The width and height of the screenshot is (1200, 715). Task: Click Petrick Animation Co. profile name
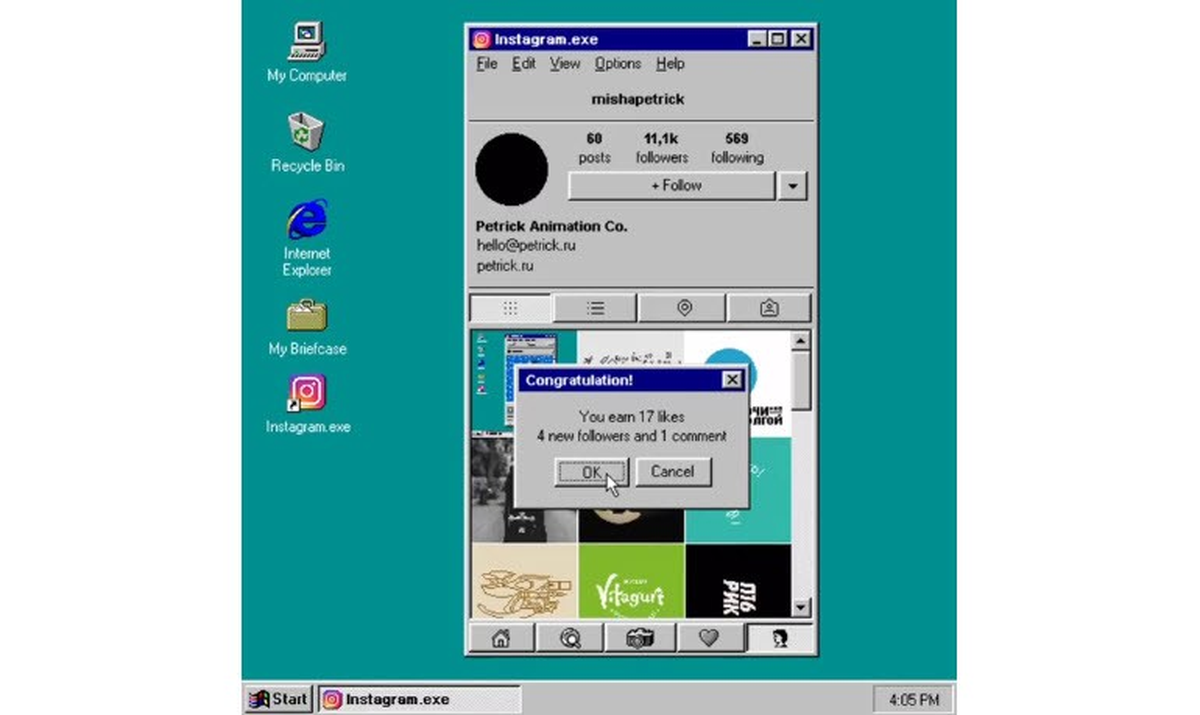click(x=551, y=226)
